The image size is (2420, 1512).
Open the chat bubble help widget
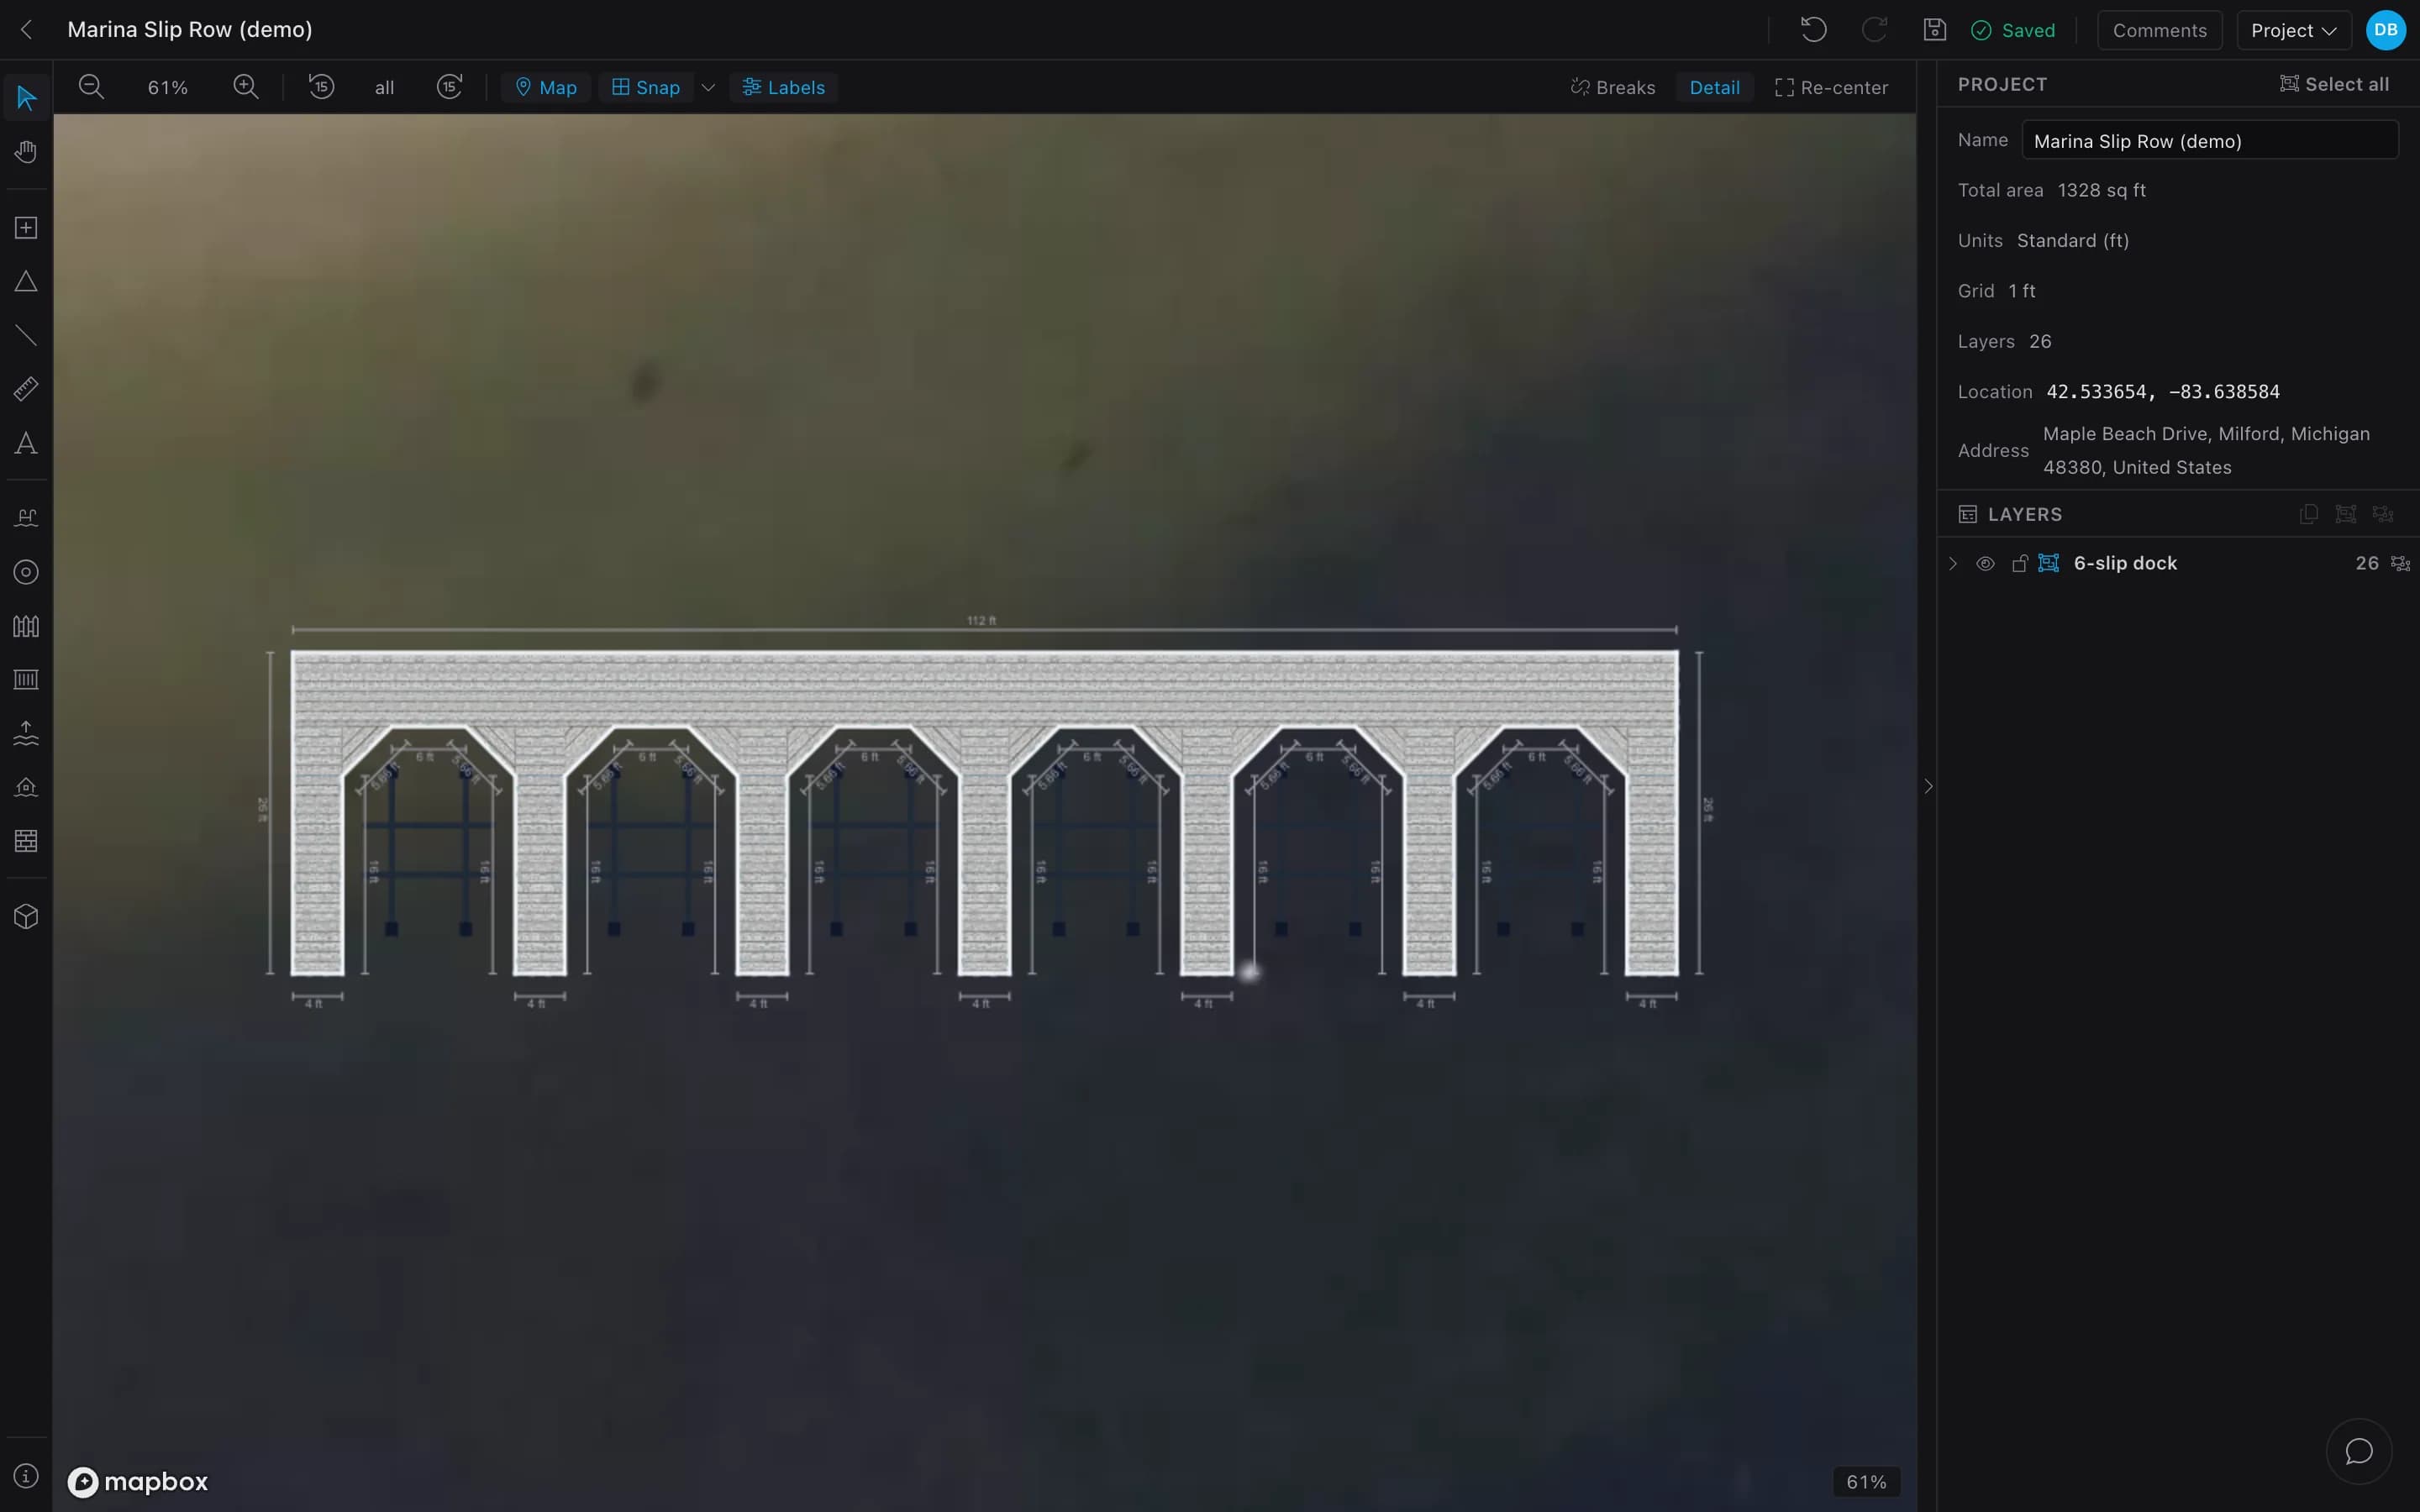[x=2359, y=1451]
